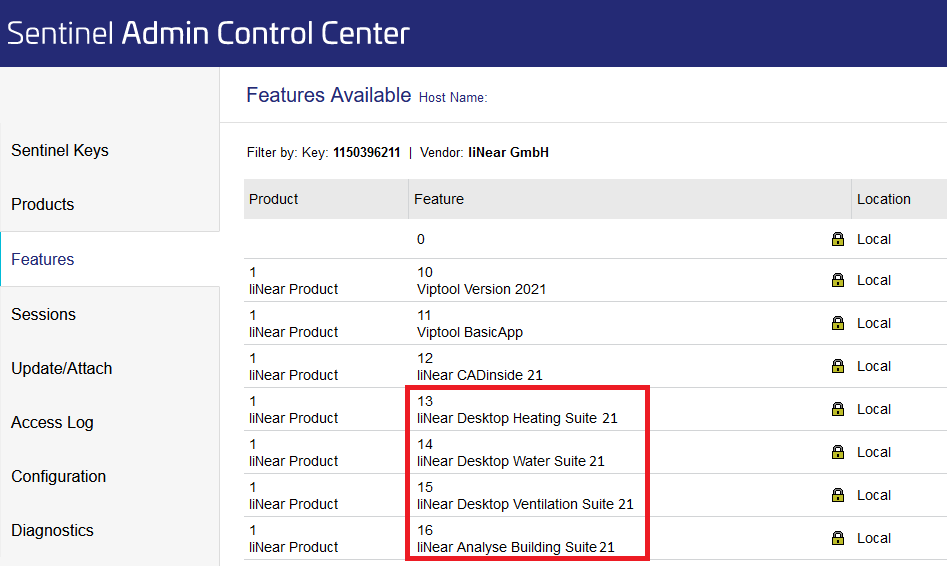Click the Host Name label

[x=453, y=97]
